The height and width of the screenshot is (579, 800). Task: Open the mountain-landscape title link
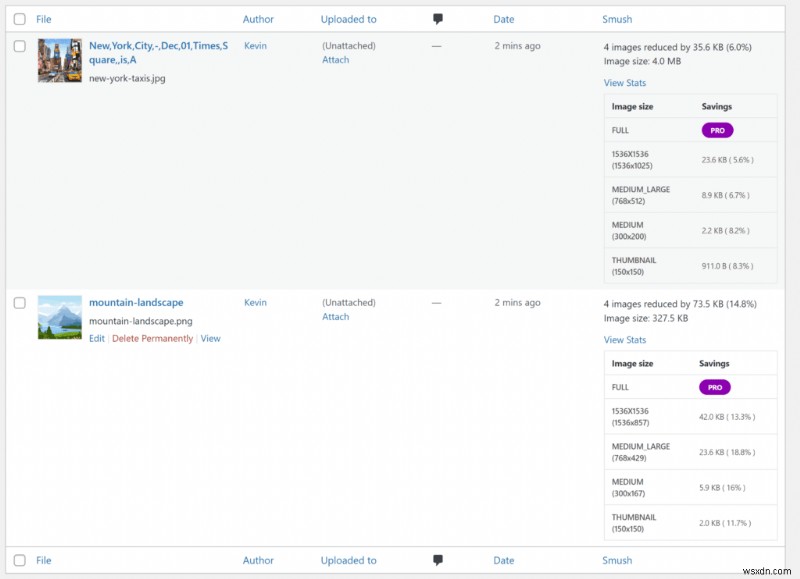point(137,302)
